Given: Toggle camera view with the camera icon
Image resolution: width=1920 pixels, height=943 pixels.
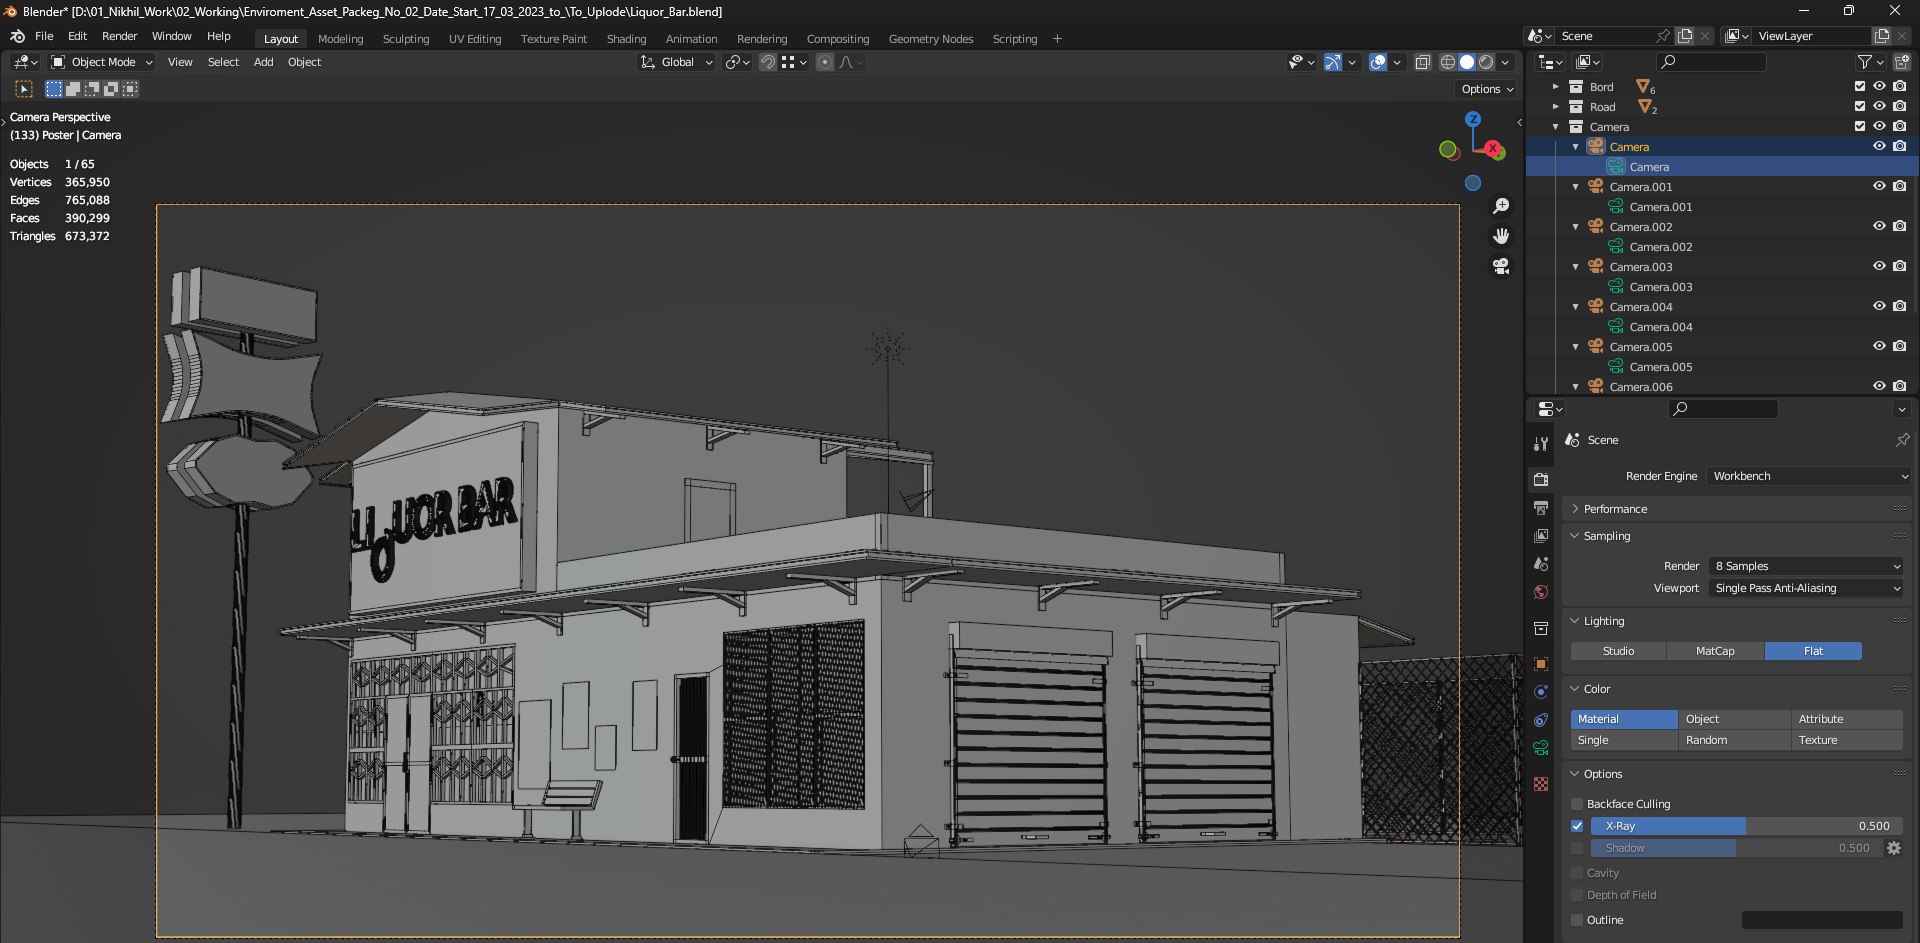Looking at the screenshot, I should (x=1501, y=266).
